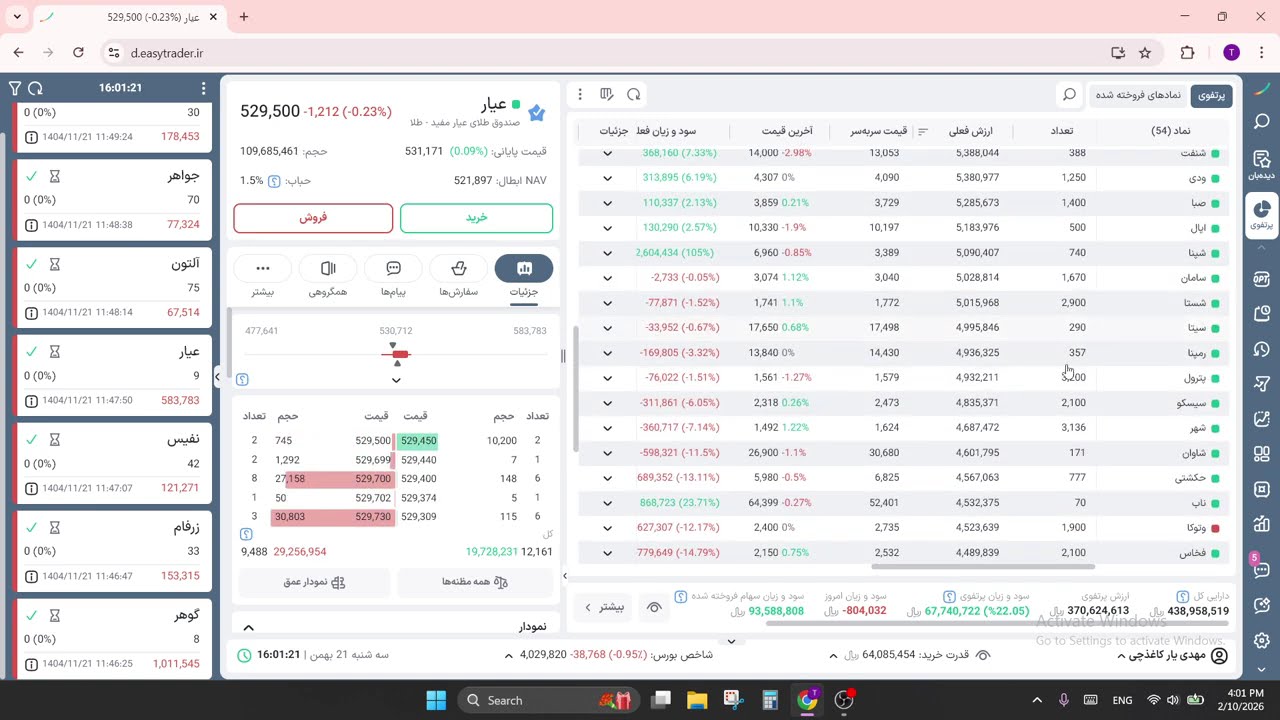Click the filter icon above order list

[x=15, y=88]
